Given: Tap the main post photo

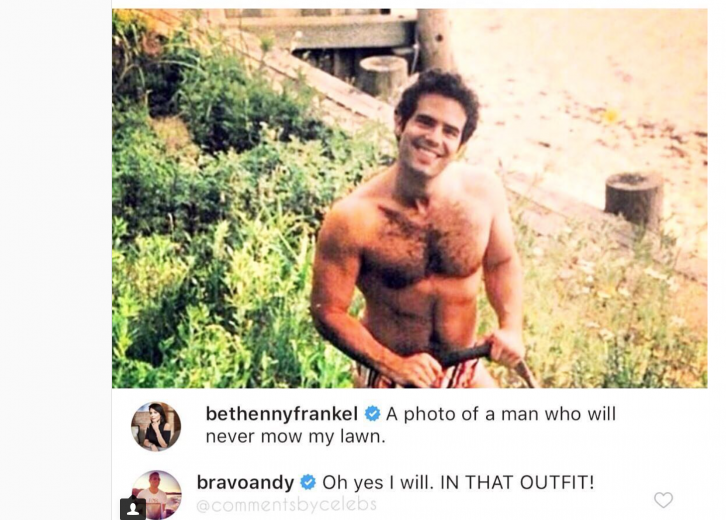Looking at the screenshot, I should pos(409,198).
